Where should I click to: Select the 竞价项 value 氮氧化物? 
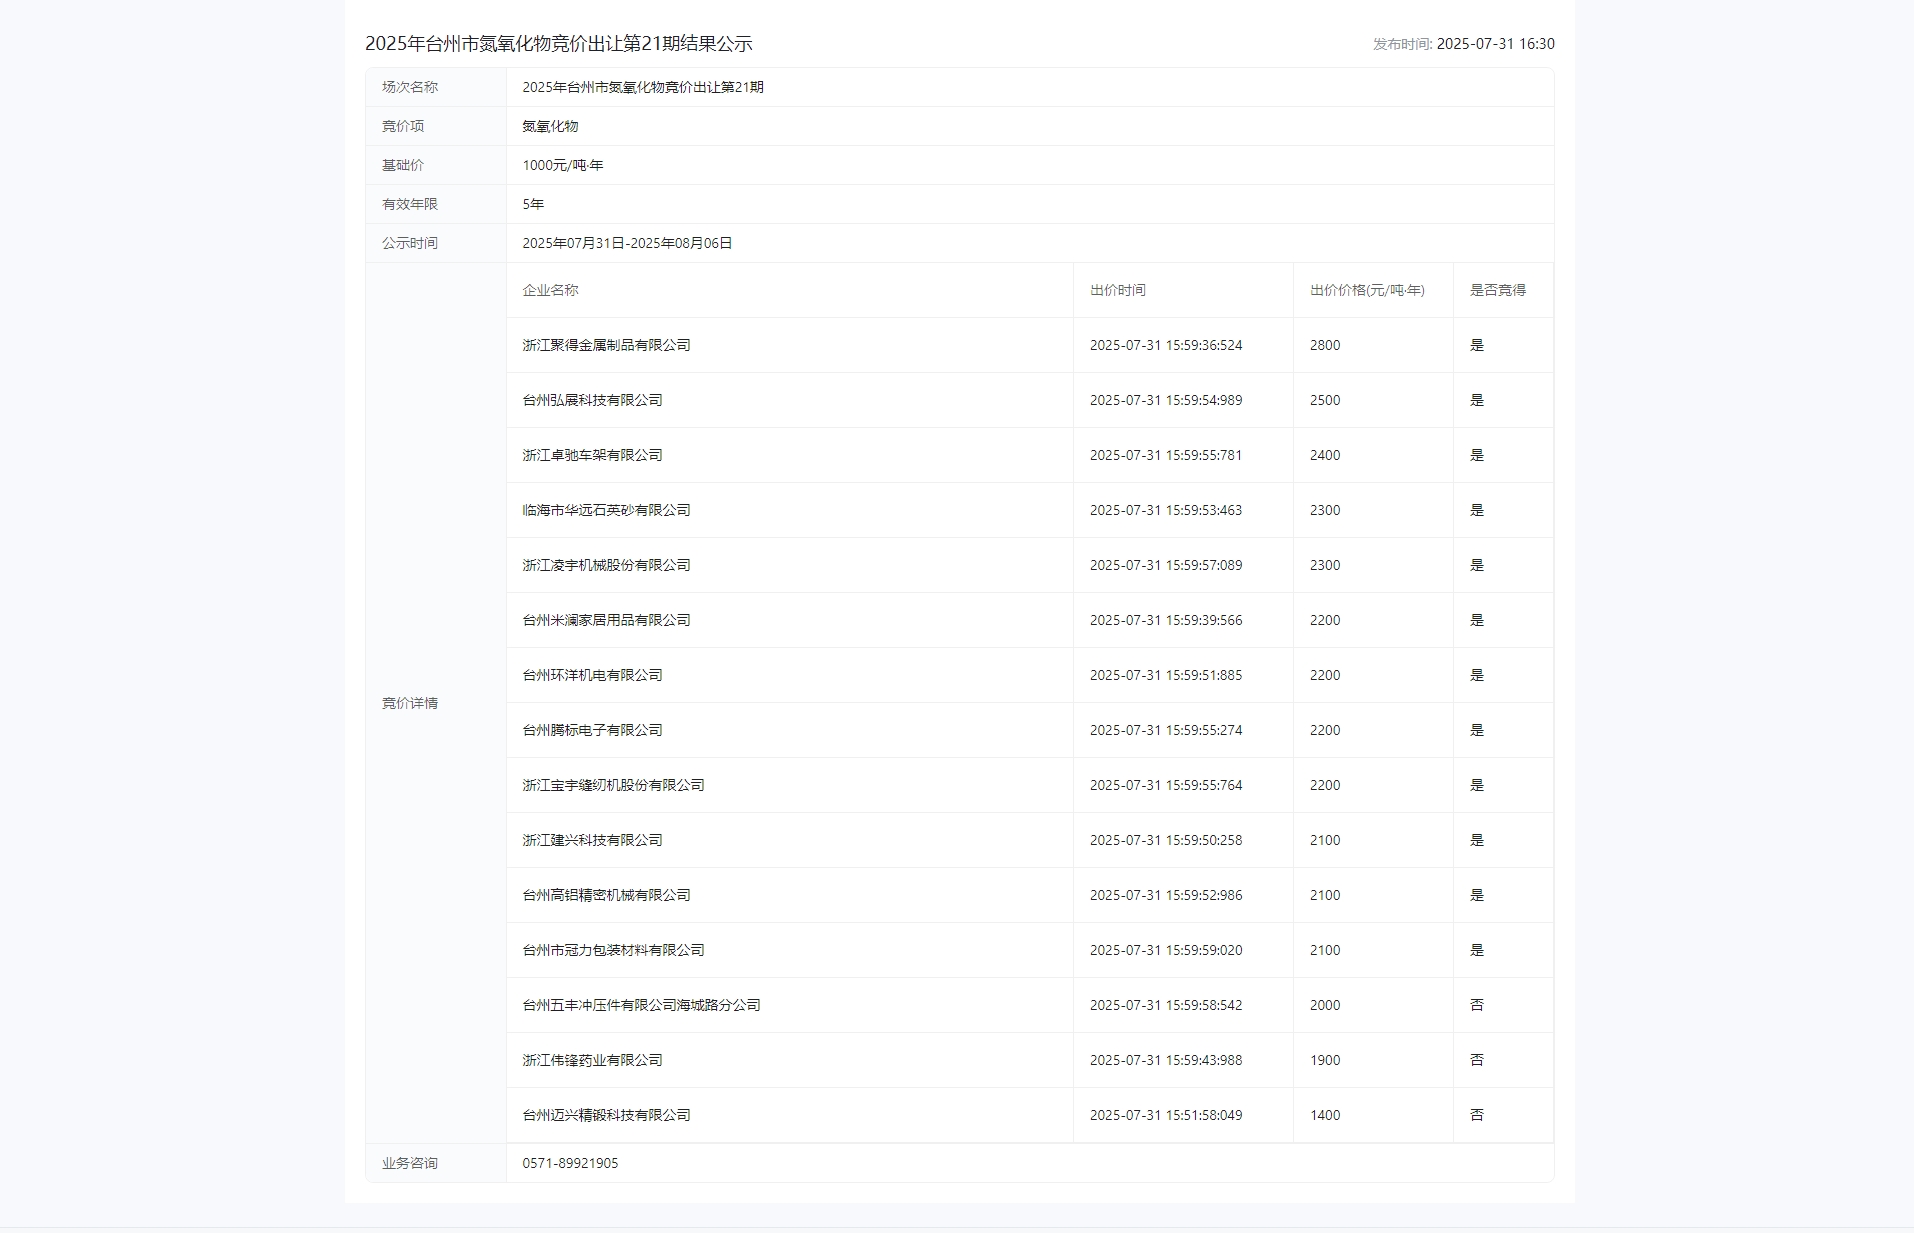tap(549, 126)
